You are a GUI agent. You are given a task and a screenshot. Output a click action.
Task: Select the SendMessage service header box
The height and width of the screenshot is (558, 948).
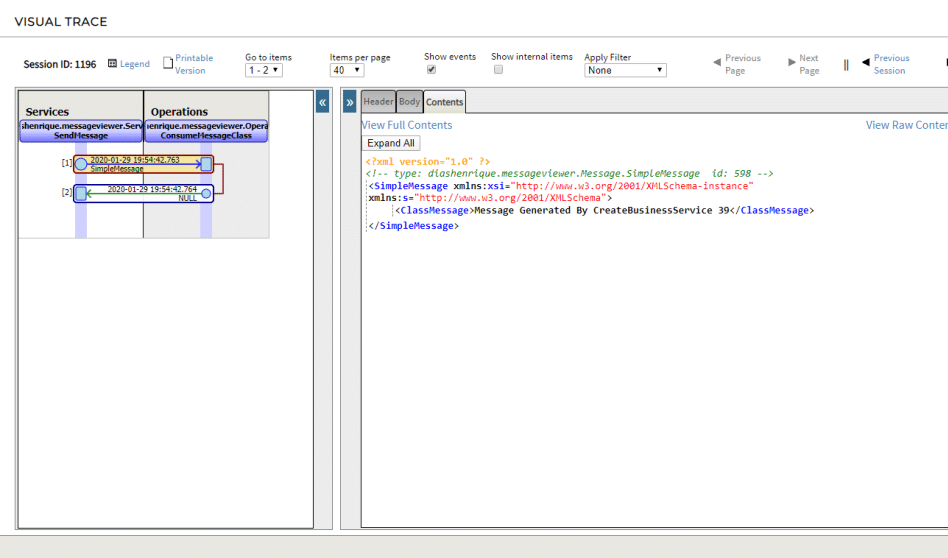[x=81, y=131]
